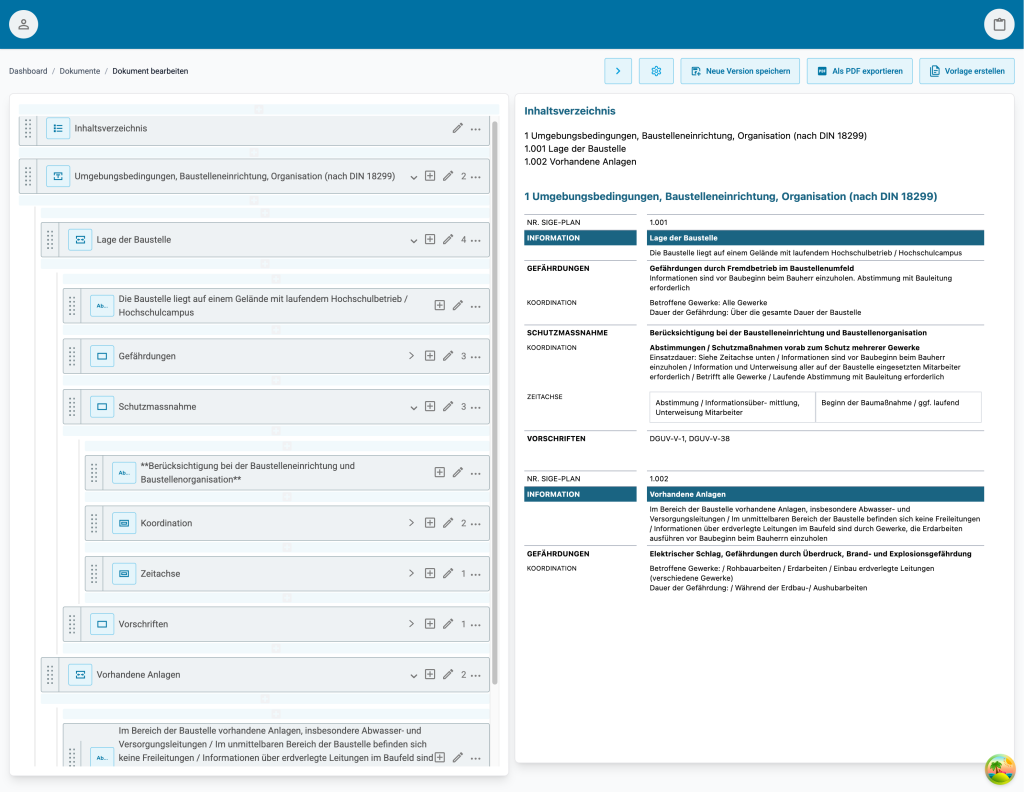This screenshot has width=1024, height=792.
Task: Edit the Inhaltsverzeichnis block with the pencil icon
Action: pyautogui.click(x=457, y=128)
